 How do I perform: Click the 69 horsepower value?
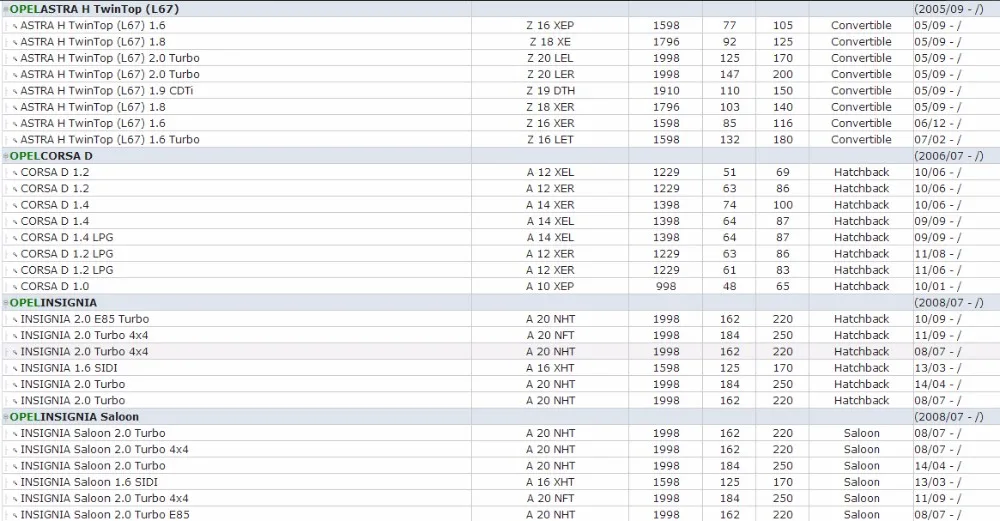coord(783,172)
